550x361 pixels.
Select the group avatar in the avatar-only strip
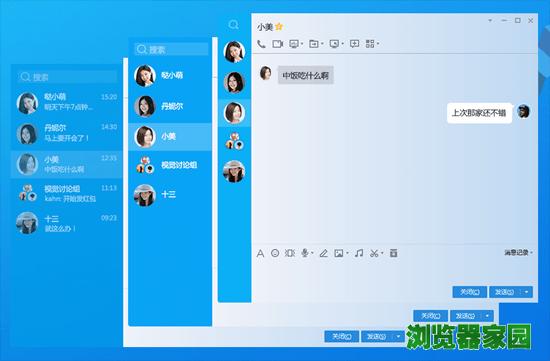(x=234, y=141)
